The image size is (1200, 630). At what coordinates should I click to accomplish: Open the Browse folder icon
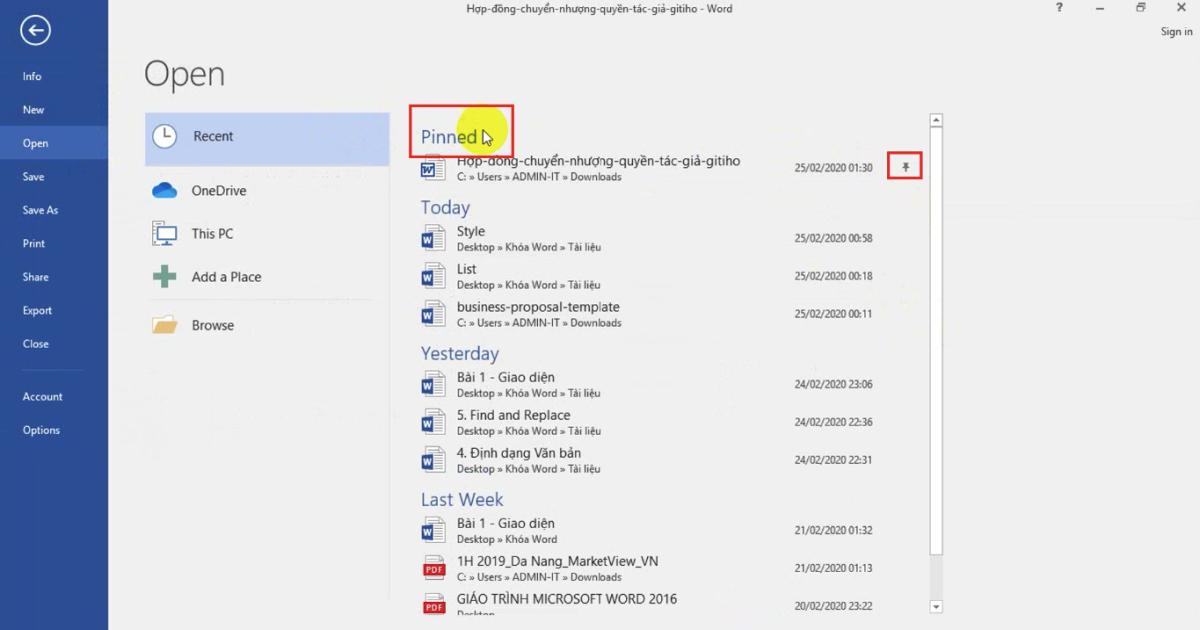(164, 325)
